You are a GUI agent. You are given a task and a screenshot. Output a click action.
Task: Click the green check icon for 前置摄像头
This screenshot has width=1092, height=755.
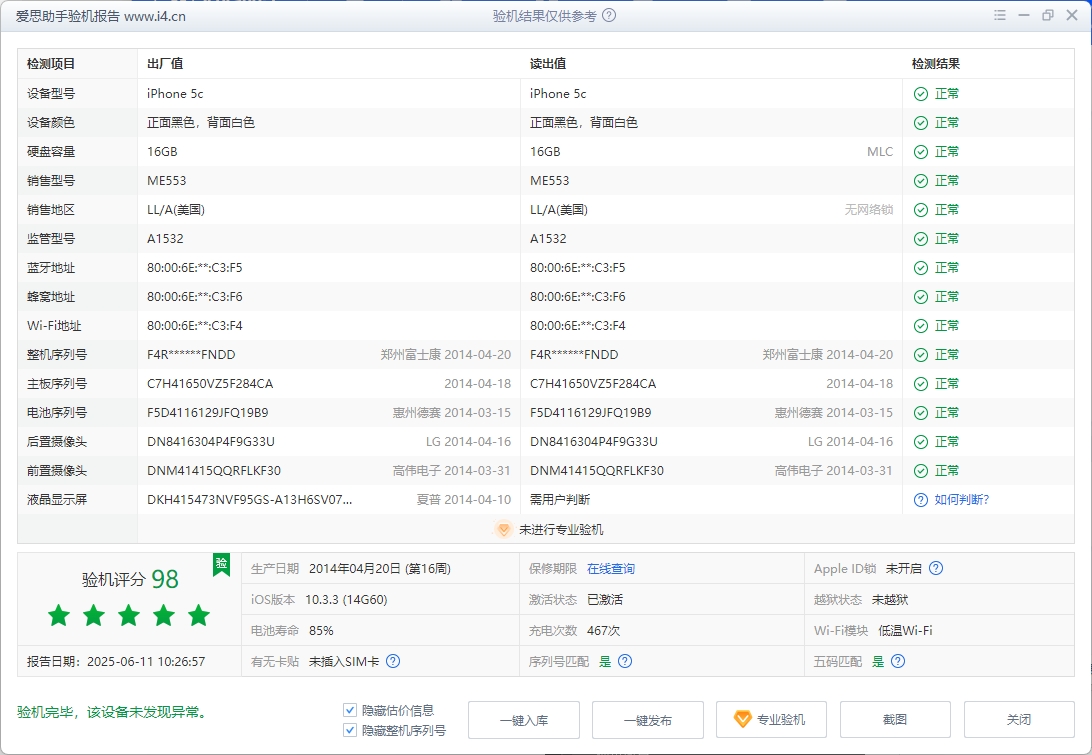click(x=921, y=472)
